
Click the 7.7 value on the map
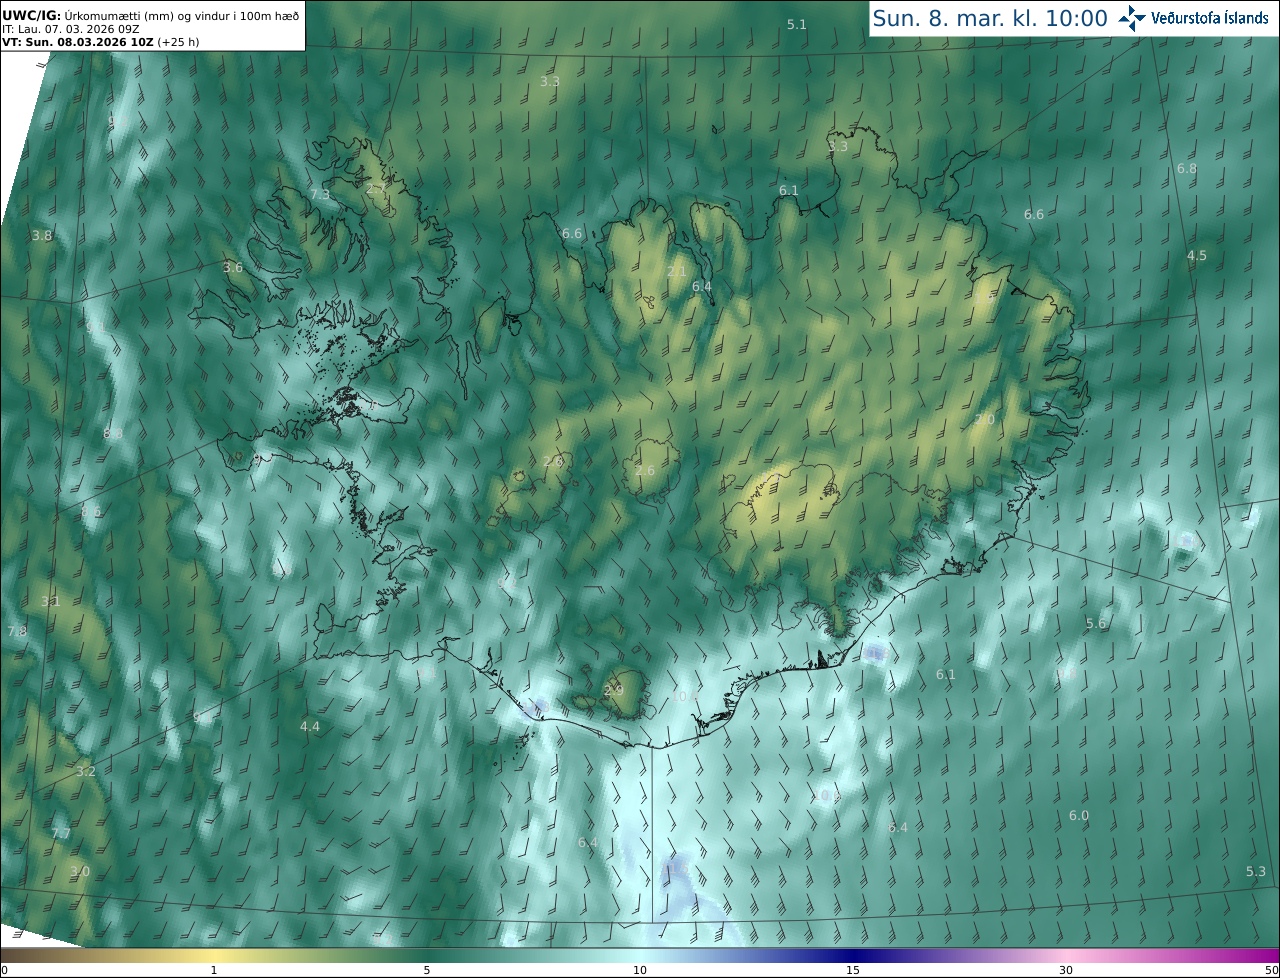tap(61, 834)
